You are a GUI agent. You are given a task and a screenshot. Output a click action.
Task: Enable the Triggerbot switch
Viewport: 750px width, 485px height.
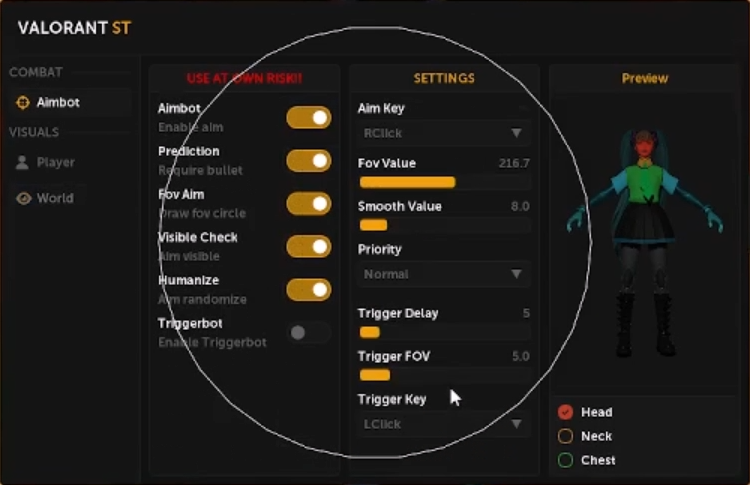click(309, 332)
